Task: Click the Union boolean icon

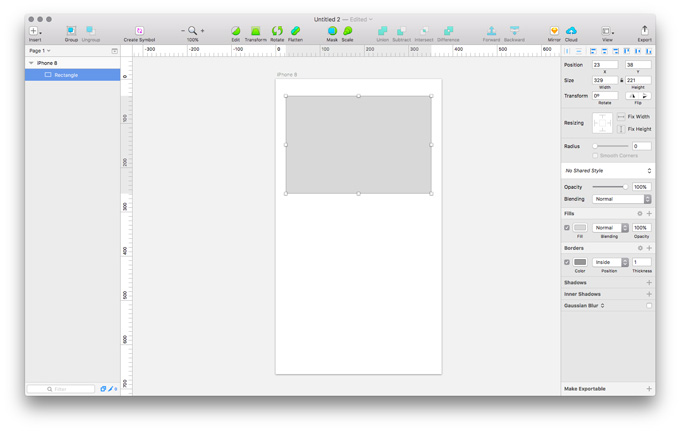Action: click(x=382, y=31)
